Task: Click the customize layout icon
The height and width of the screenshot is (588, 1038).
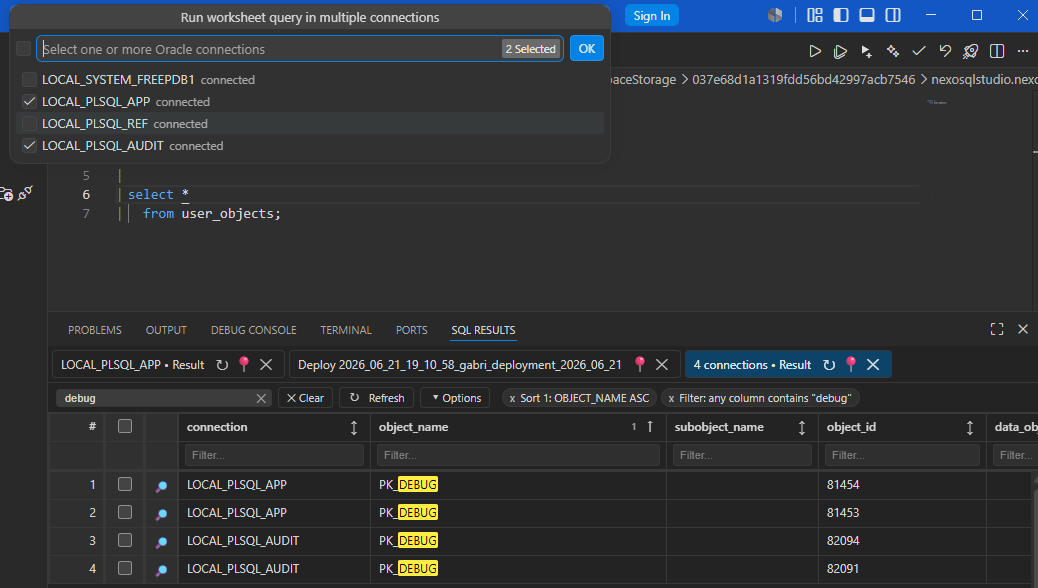Action: pyautogui.click(x=815, y=15)
